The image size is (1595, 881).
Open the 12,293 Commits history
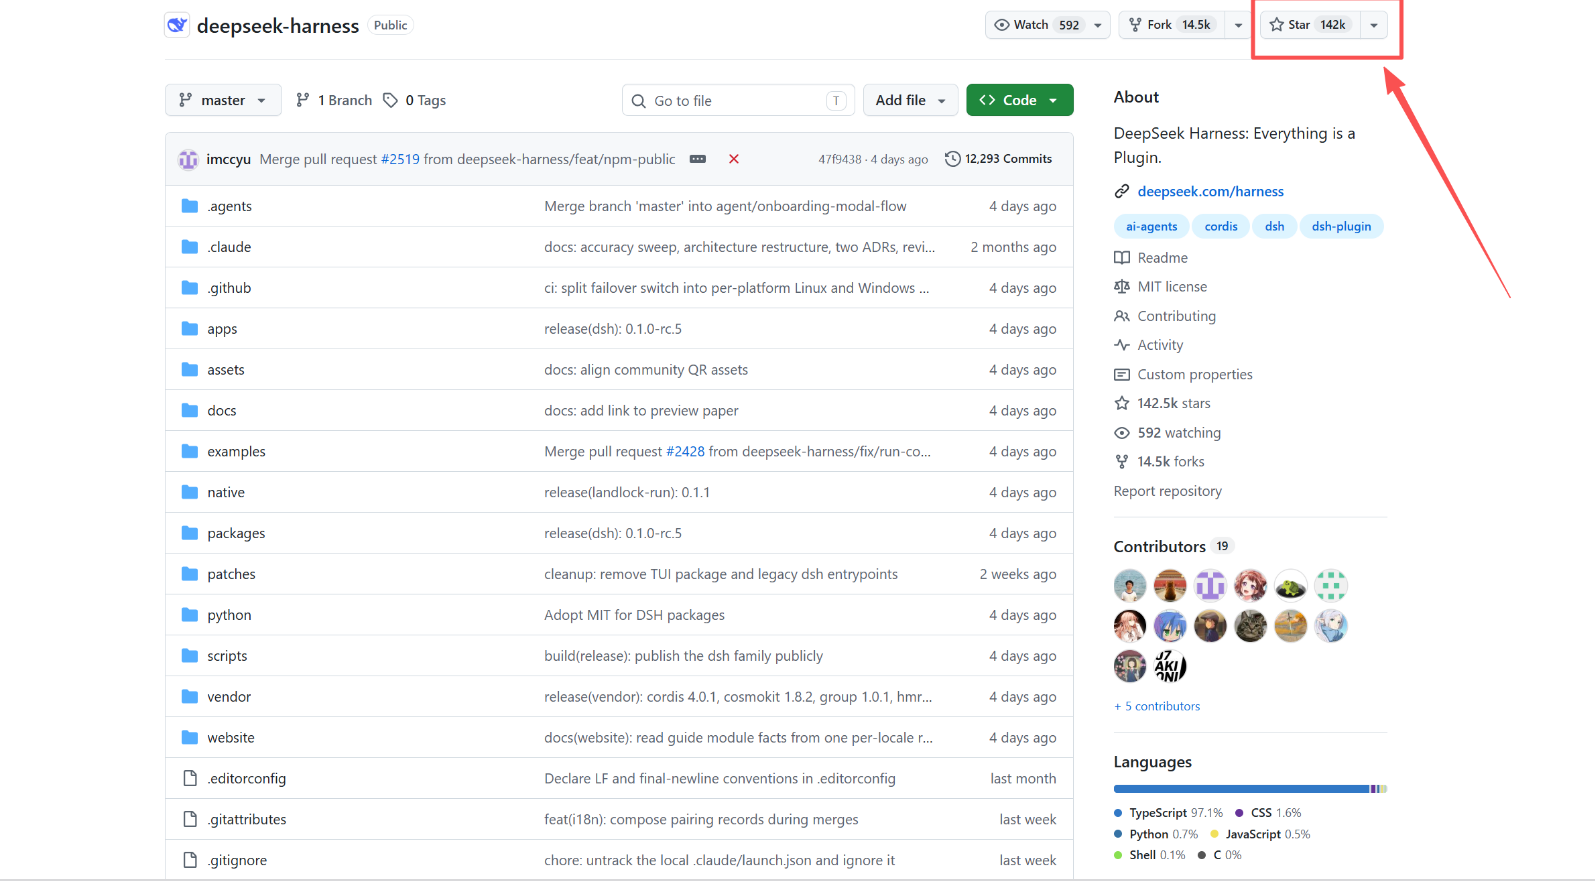pyautogui.click(x=999, y=159)
